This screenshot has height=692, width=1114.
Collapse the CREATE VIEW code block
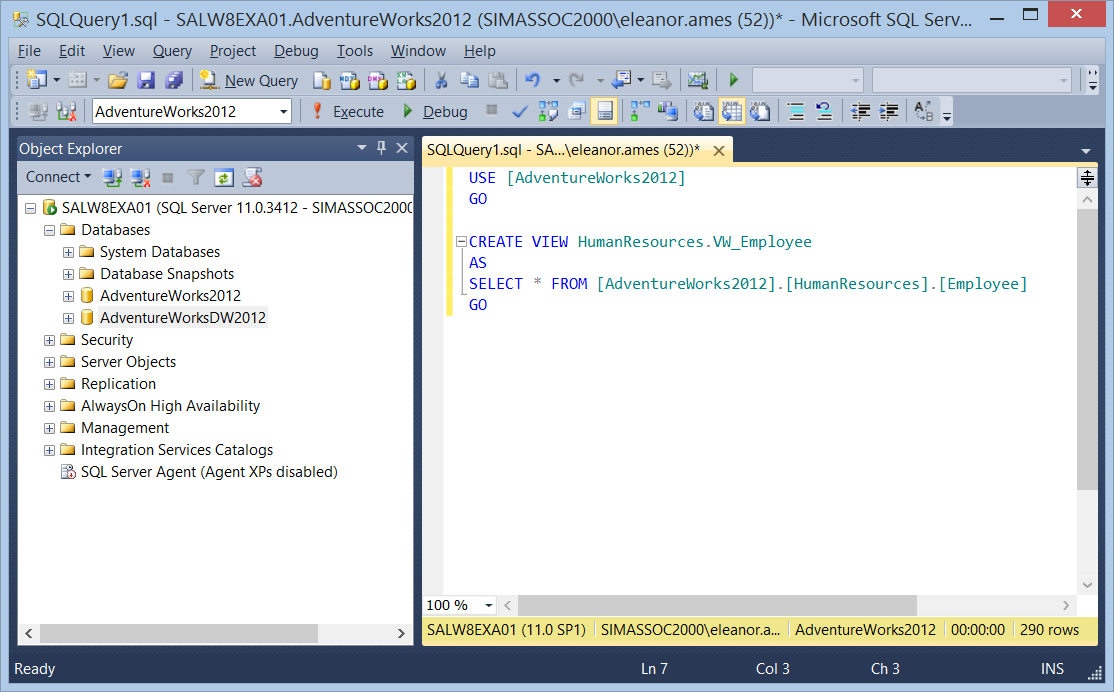coord(461,242)
